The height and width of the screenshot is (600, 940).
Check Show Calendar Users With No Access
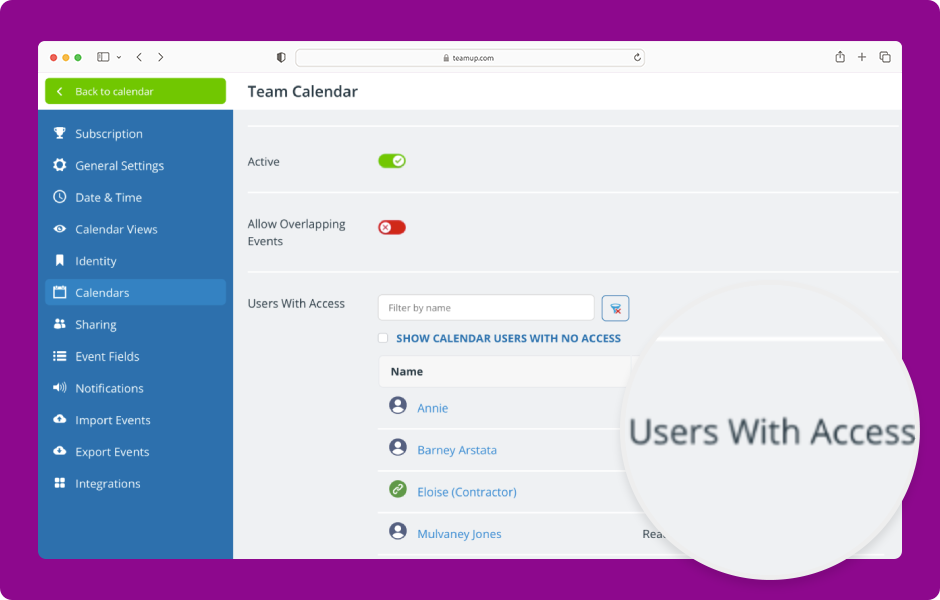(382, 338)
